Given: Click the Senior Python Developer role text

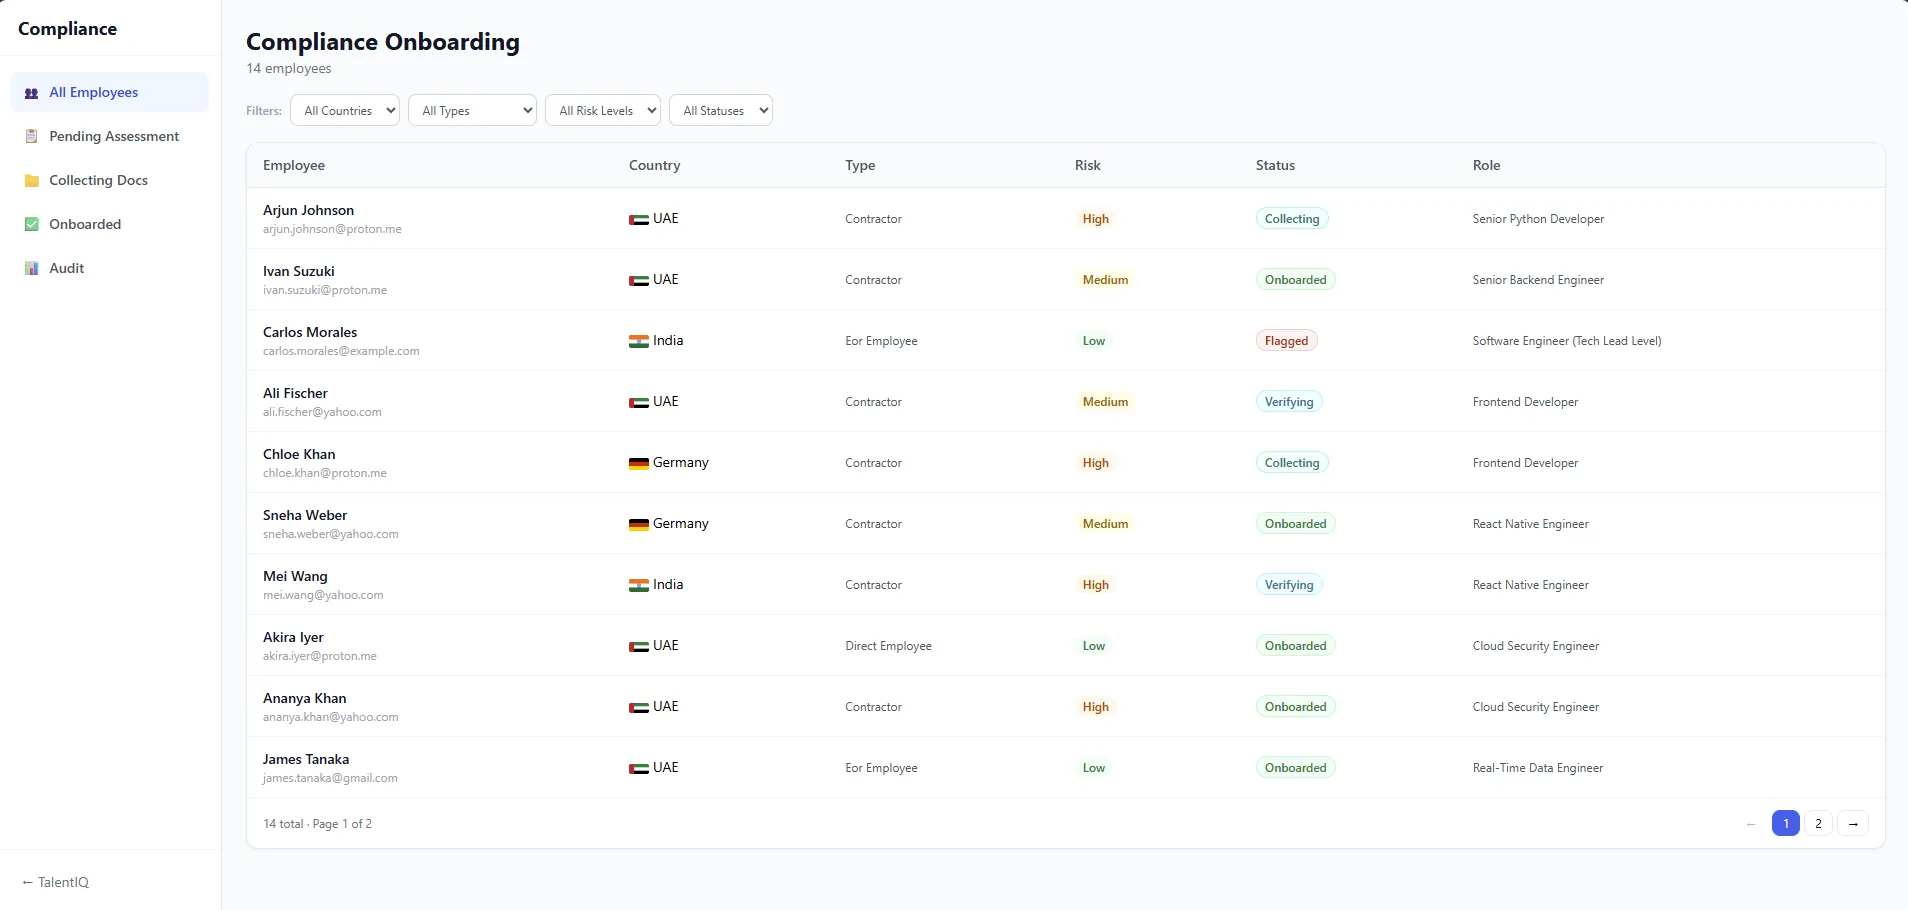Looking at the screenshot, I should coord(1538,219).
